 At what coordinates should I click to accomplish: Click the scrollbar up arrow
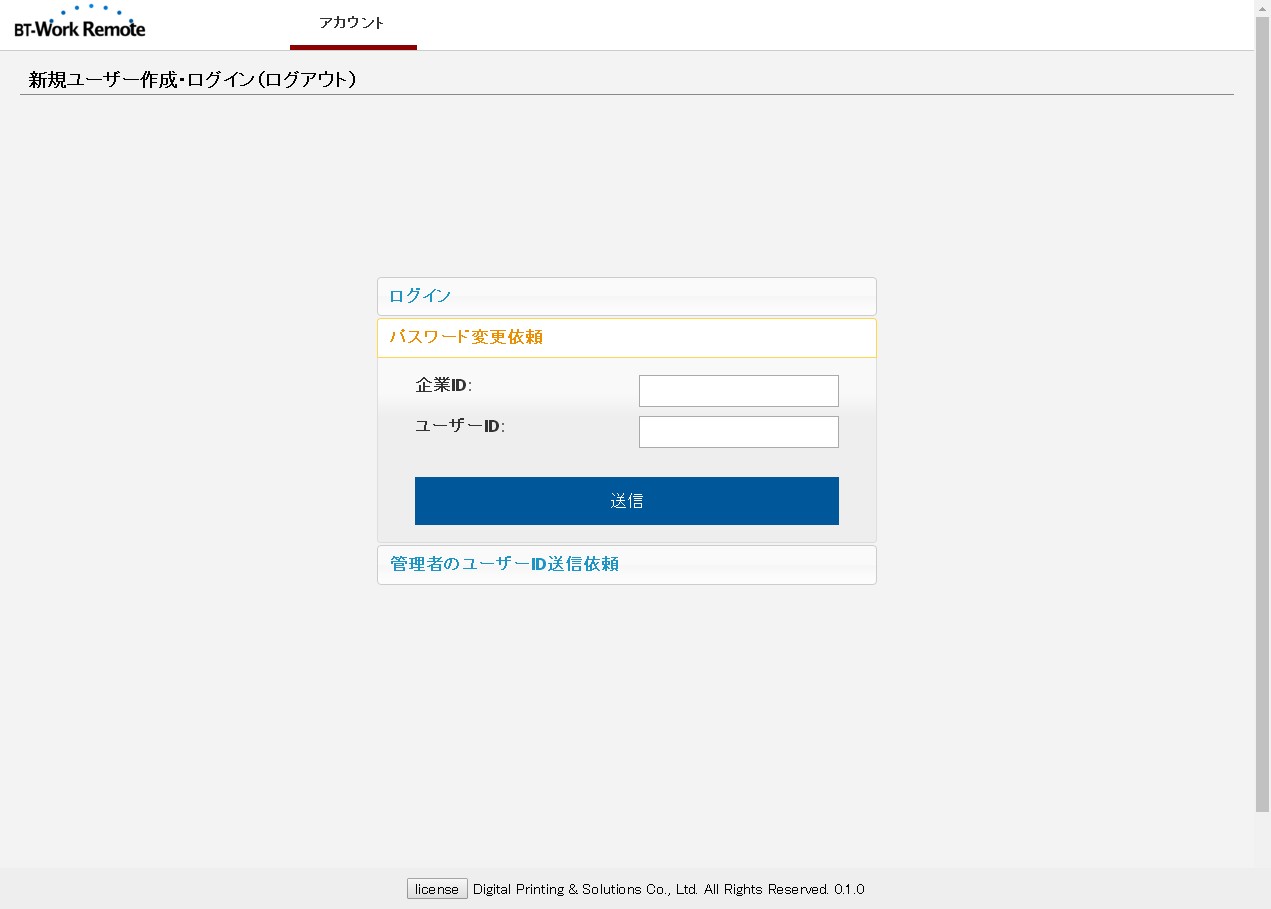click(x=1262, y=8)
